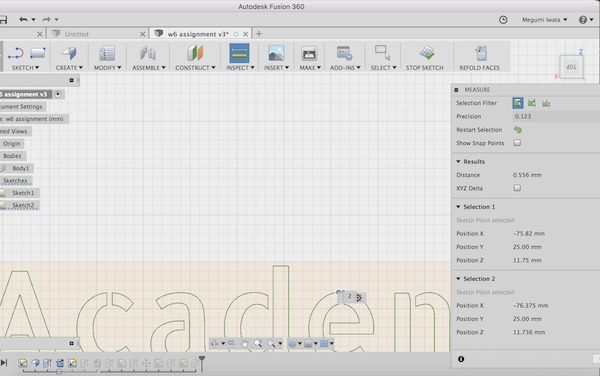The width and height of the screenshot is (600, 376).
Task: Open the SELECT dropdown menu
Action: [383, 68]
